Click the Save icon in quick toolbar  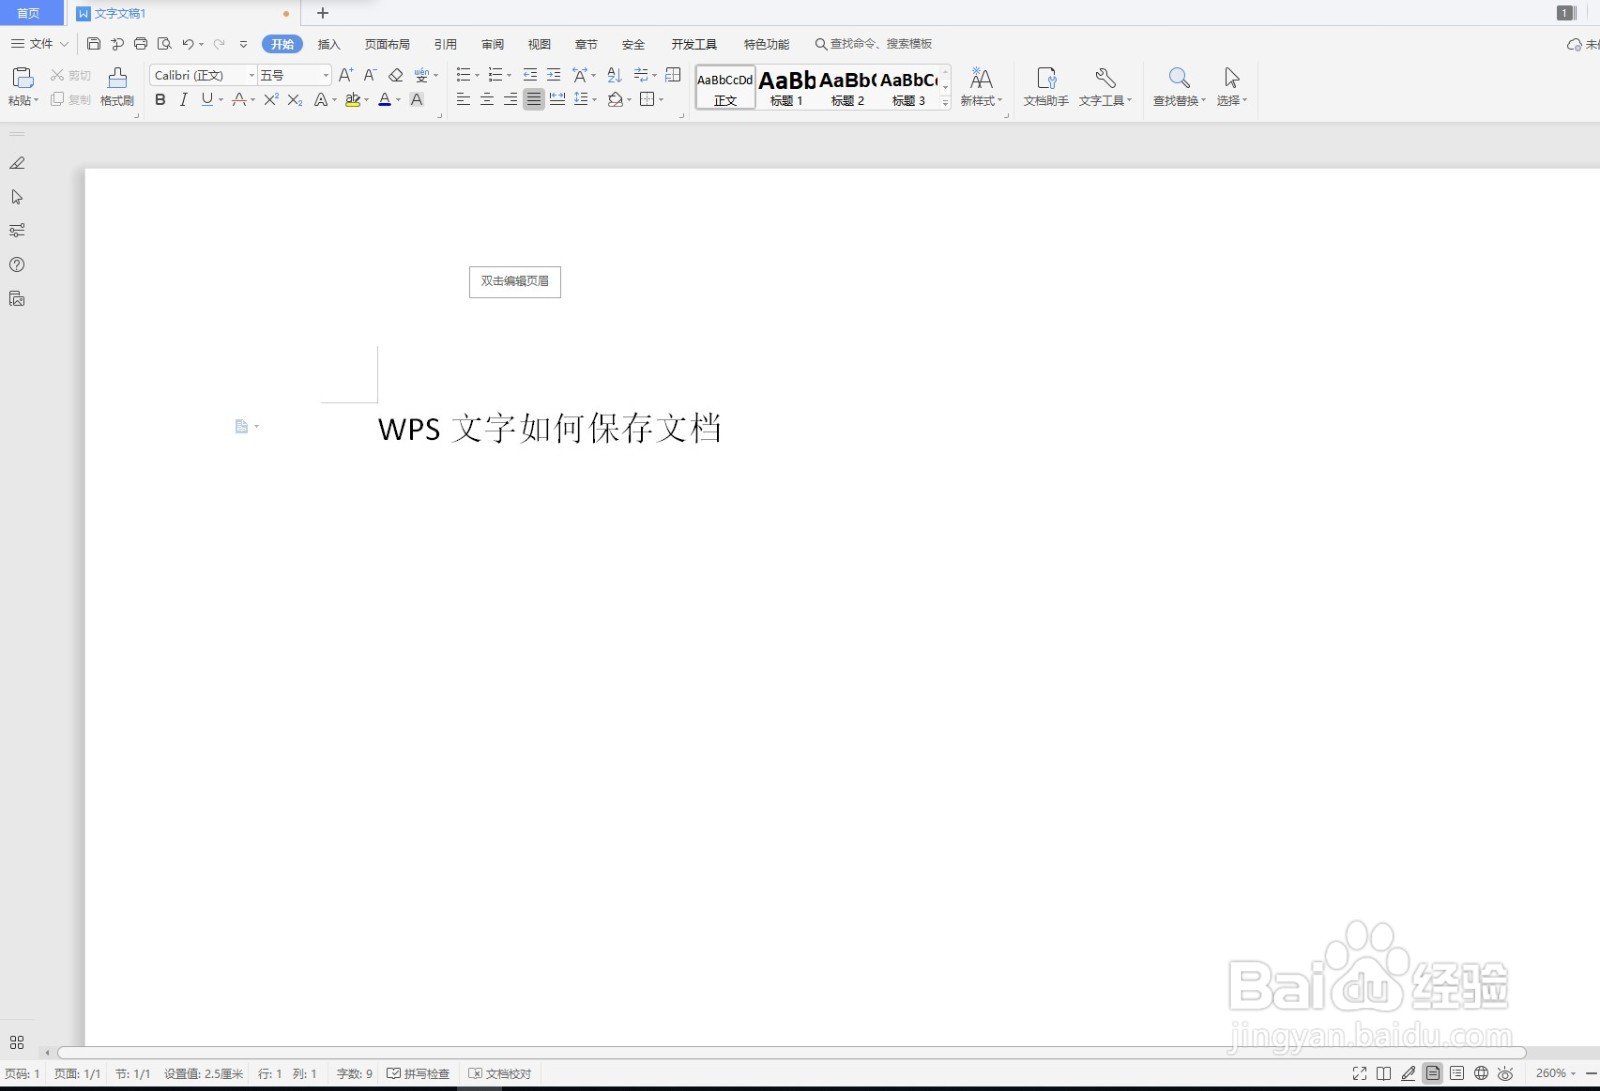click(94, 44)
